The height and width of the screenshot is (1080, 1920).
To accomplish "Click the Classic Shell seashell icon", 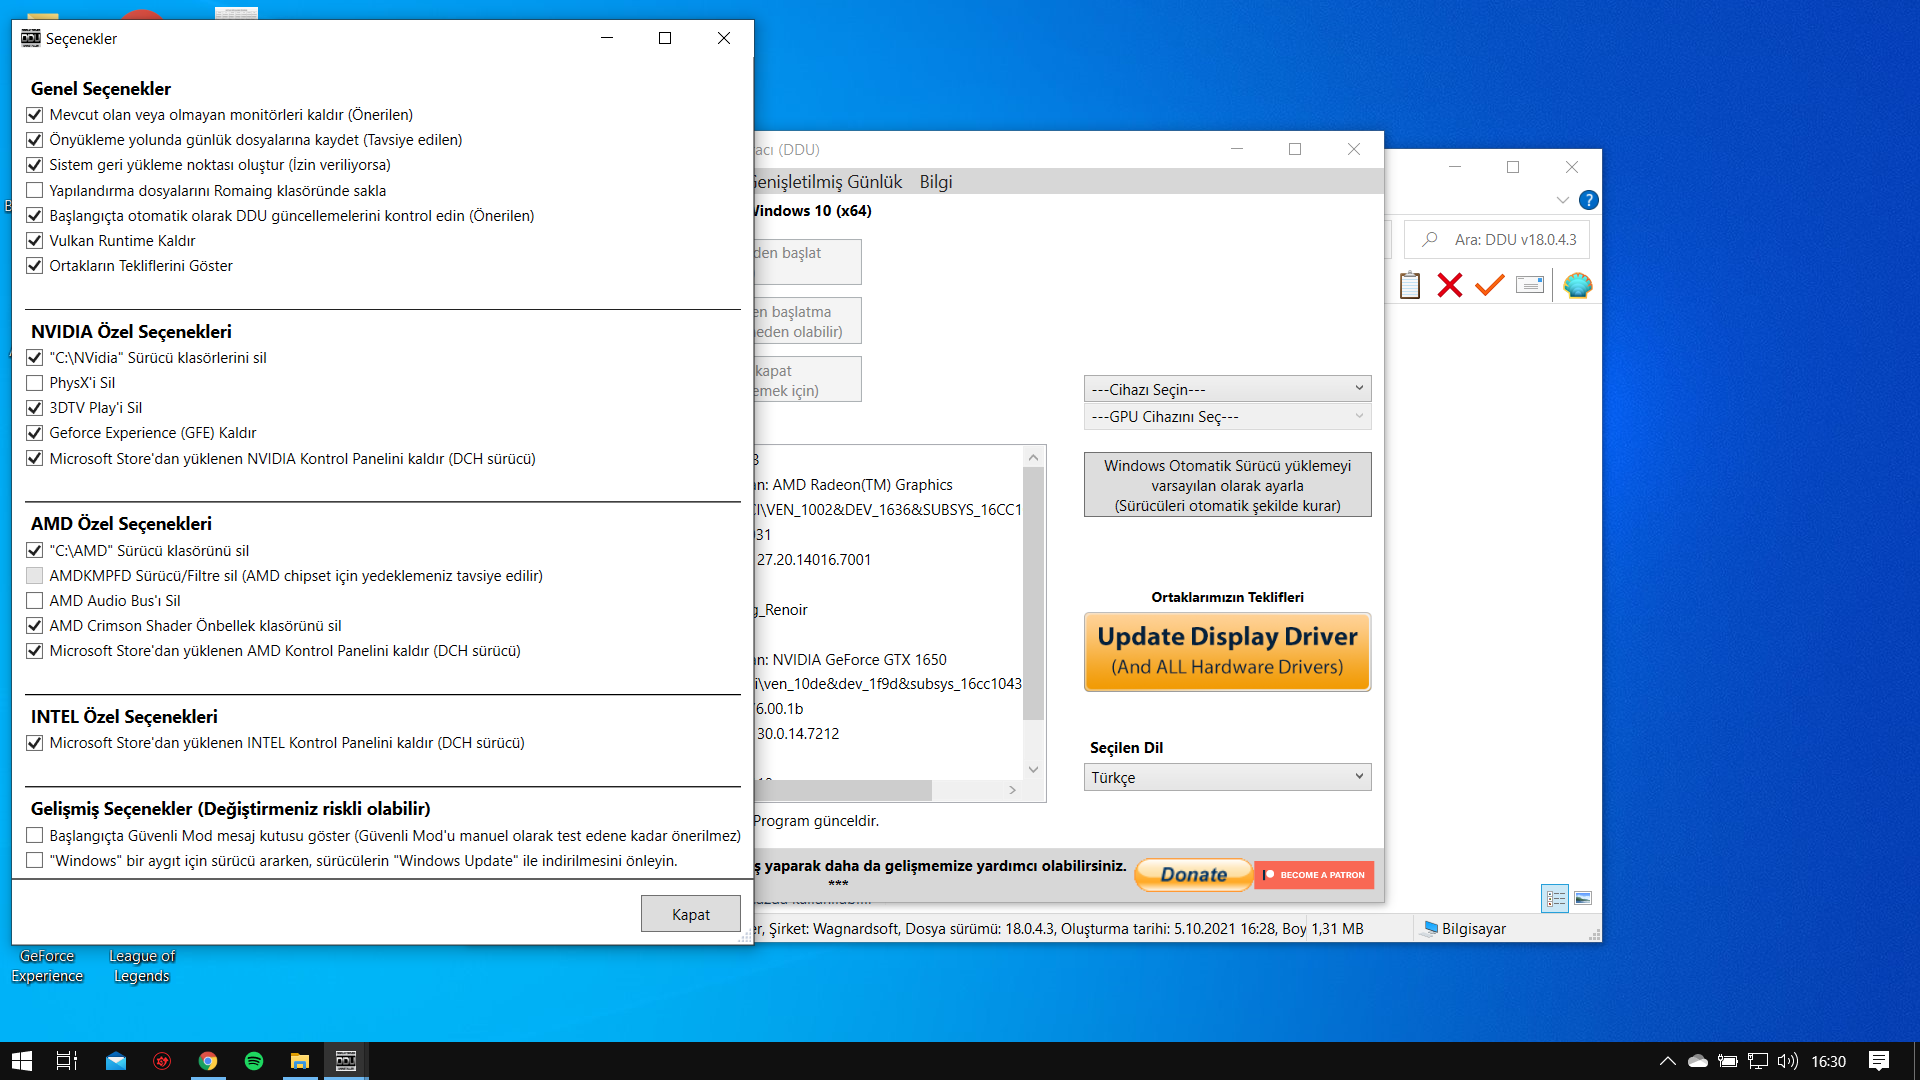I will click(1577, 286).
